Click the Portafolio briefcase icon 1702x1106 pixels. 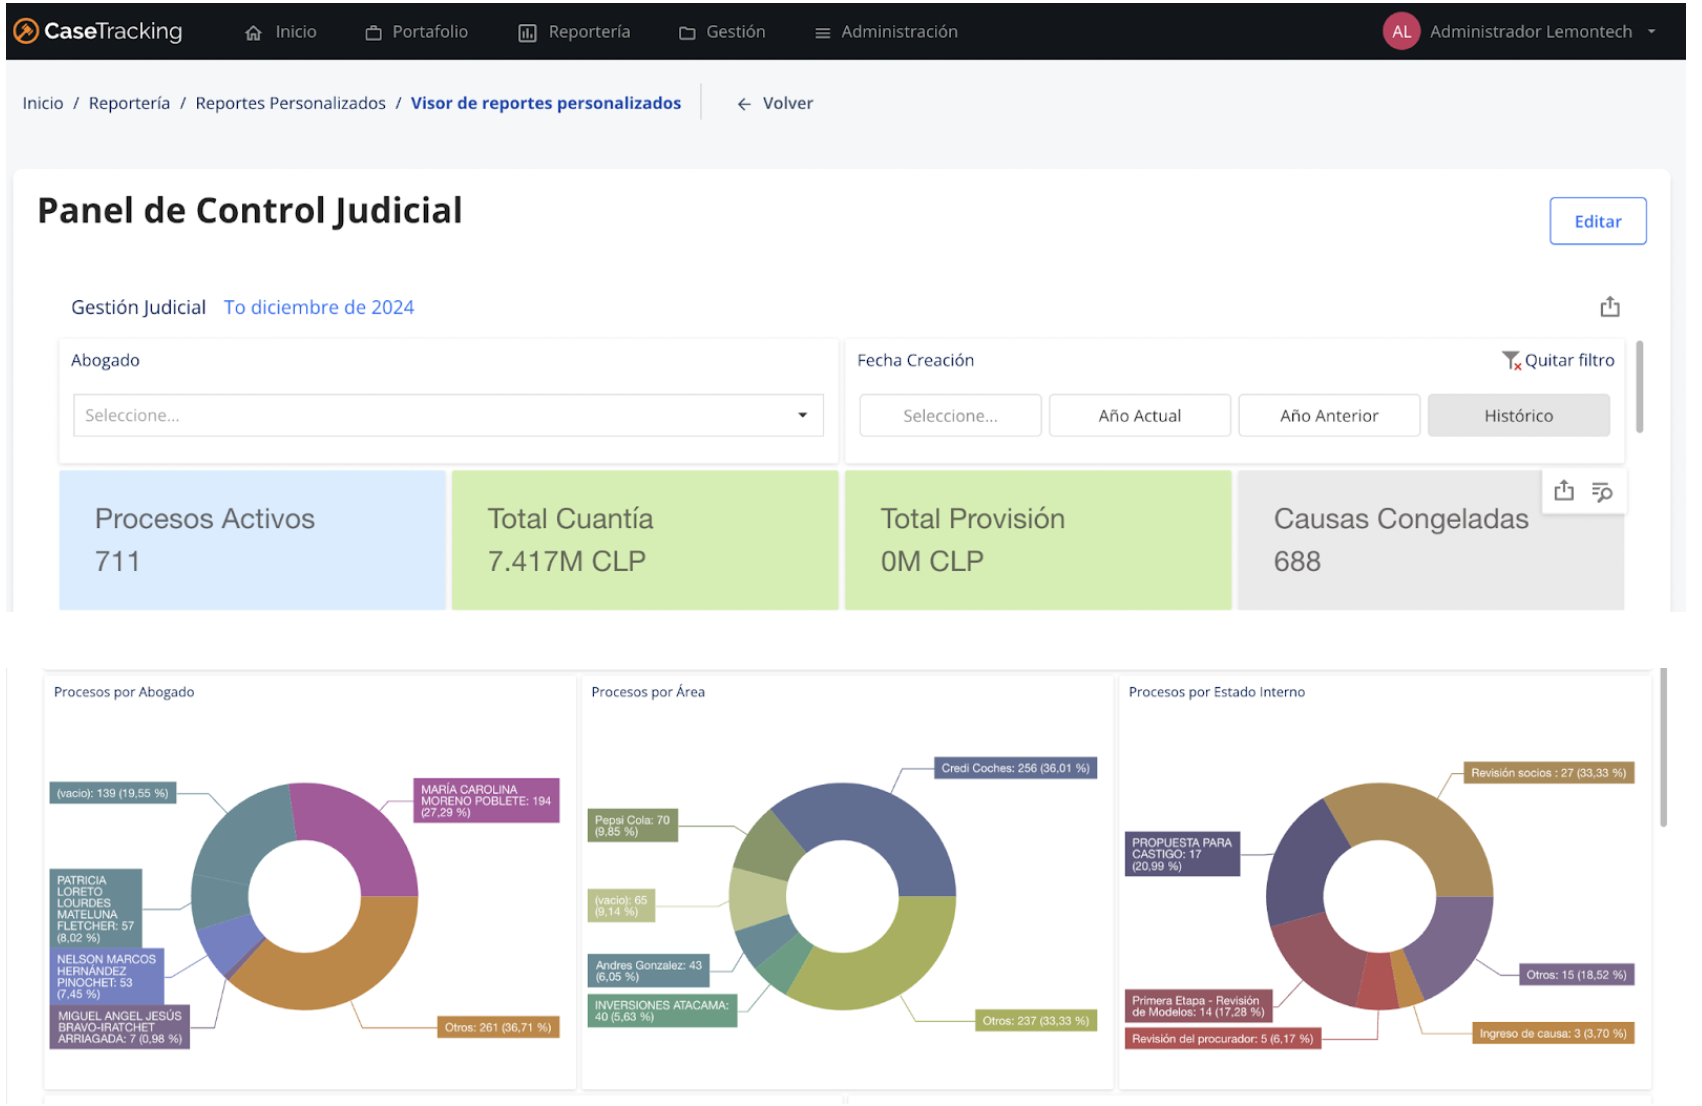pos(373,33)
